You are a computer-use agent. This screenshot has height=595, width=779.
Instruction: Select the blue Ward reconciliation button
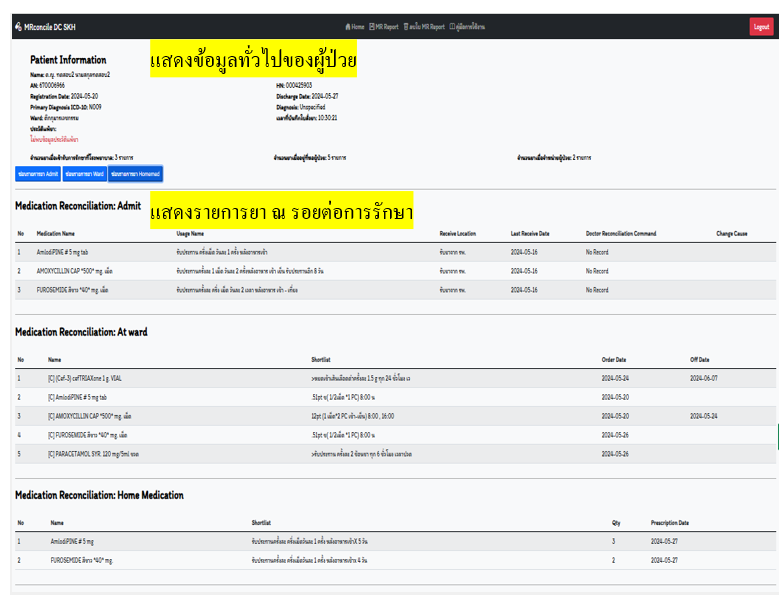click(85, 174)
